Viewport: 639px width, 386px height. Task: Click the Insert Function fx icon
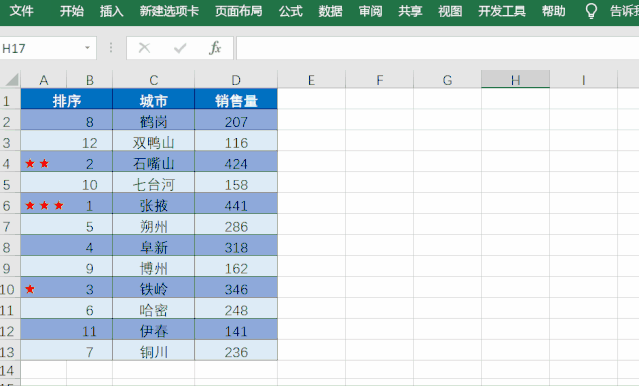(215, 48)
